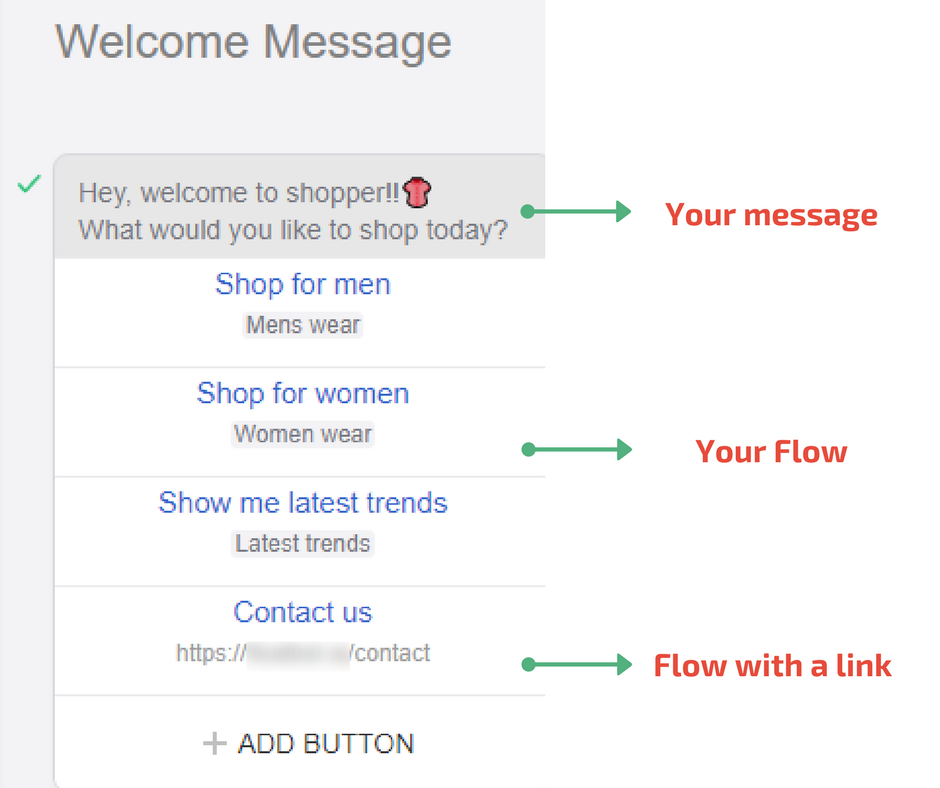
Task: Click the Mens wear flow label
Action: (x=302, y=325)
